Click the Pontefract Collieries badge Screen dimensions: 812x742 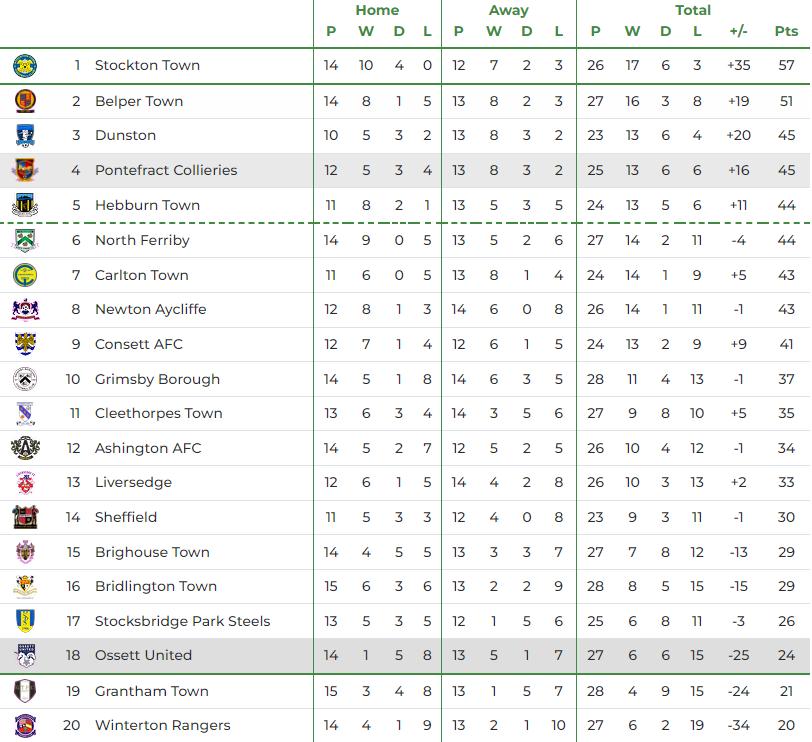click(25, 171)
